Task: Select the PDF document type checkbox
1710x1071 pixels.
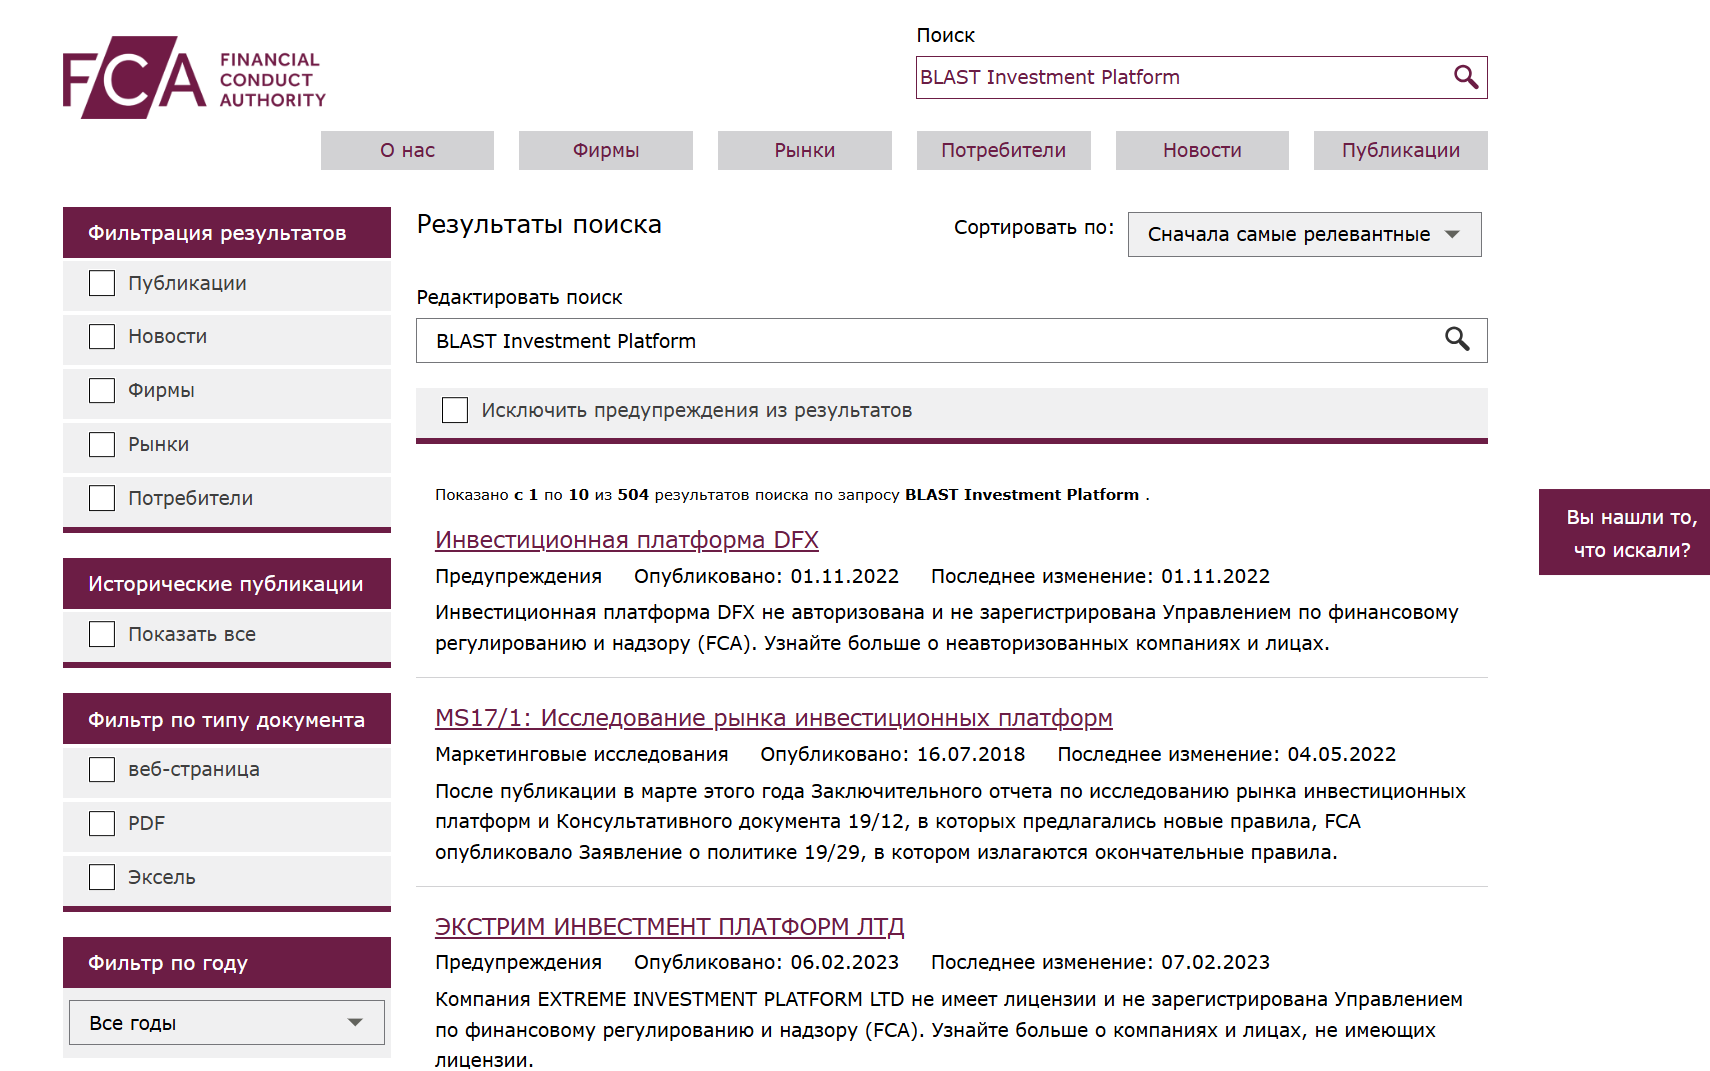Action: click(102, 823)
